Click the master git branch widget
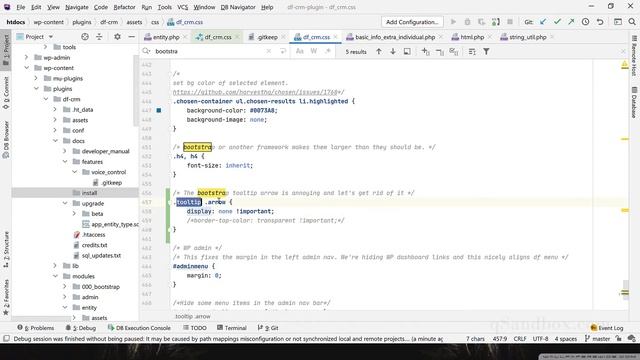Screen dimensions: 640x360 (x=597, y=339)
